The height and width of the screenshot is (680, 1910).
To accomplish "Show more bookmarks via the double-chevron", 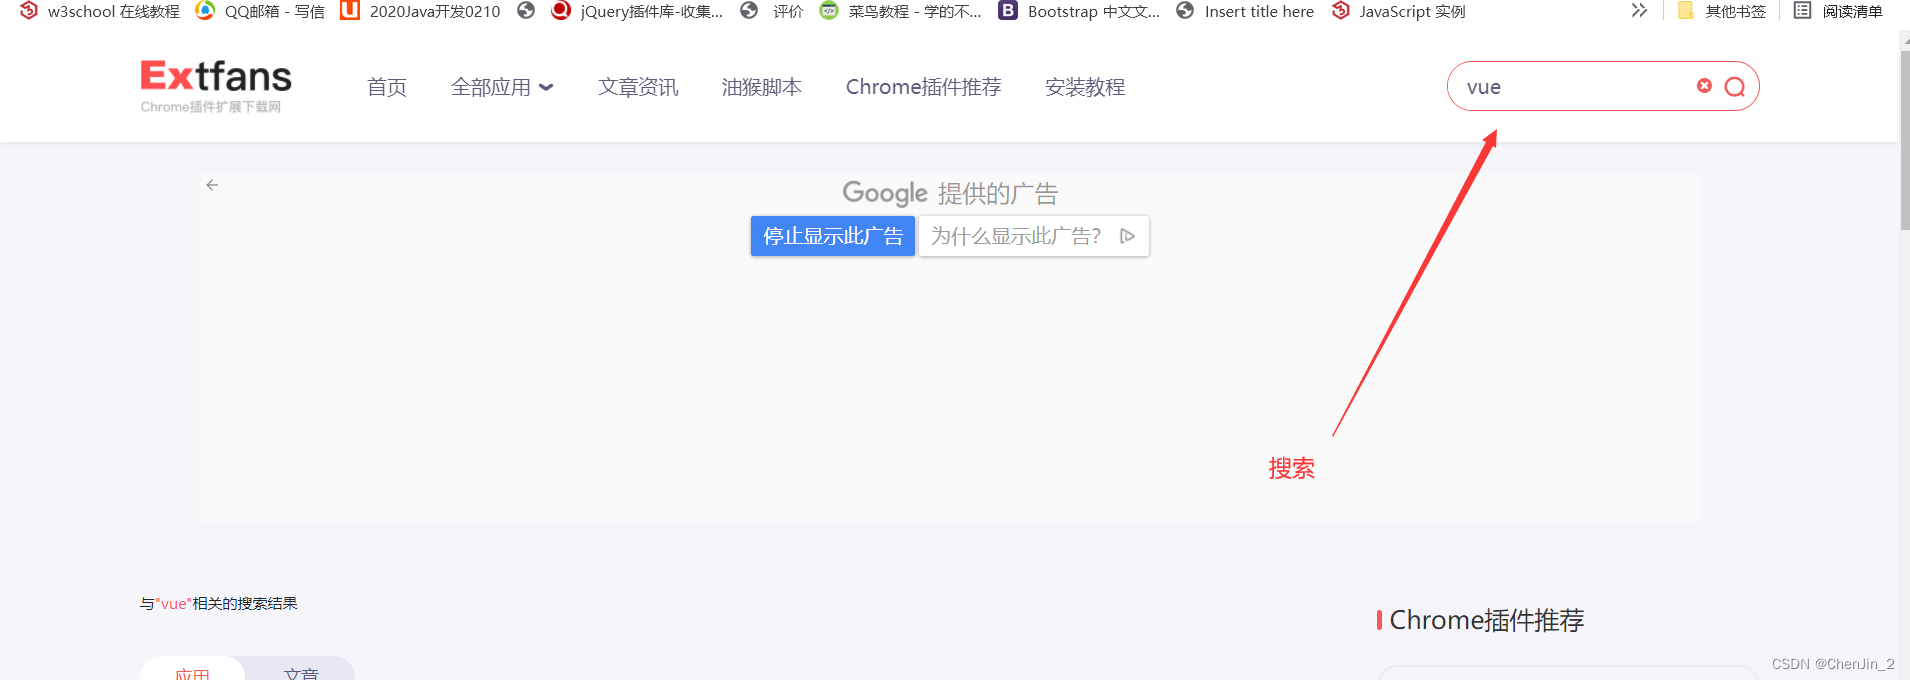I will click(1639, 11).
